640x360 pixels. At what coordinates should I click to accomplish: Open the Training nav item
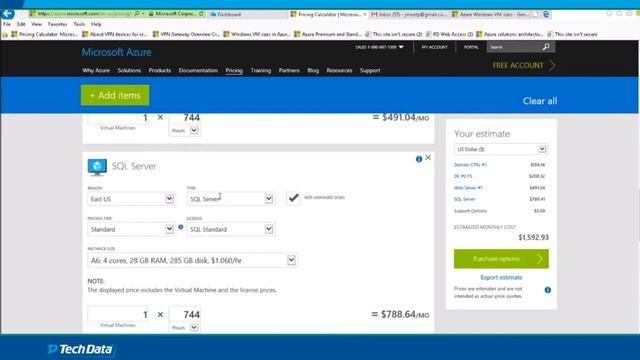coord(260,70)
